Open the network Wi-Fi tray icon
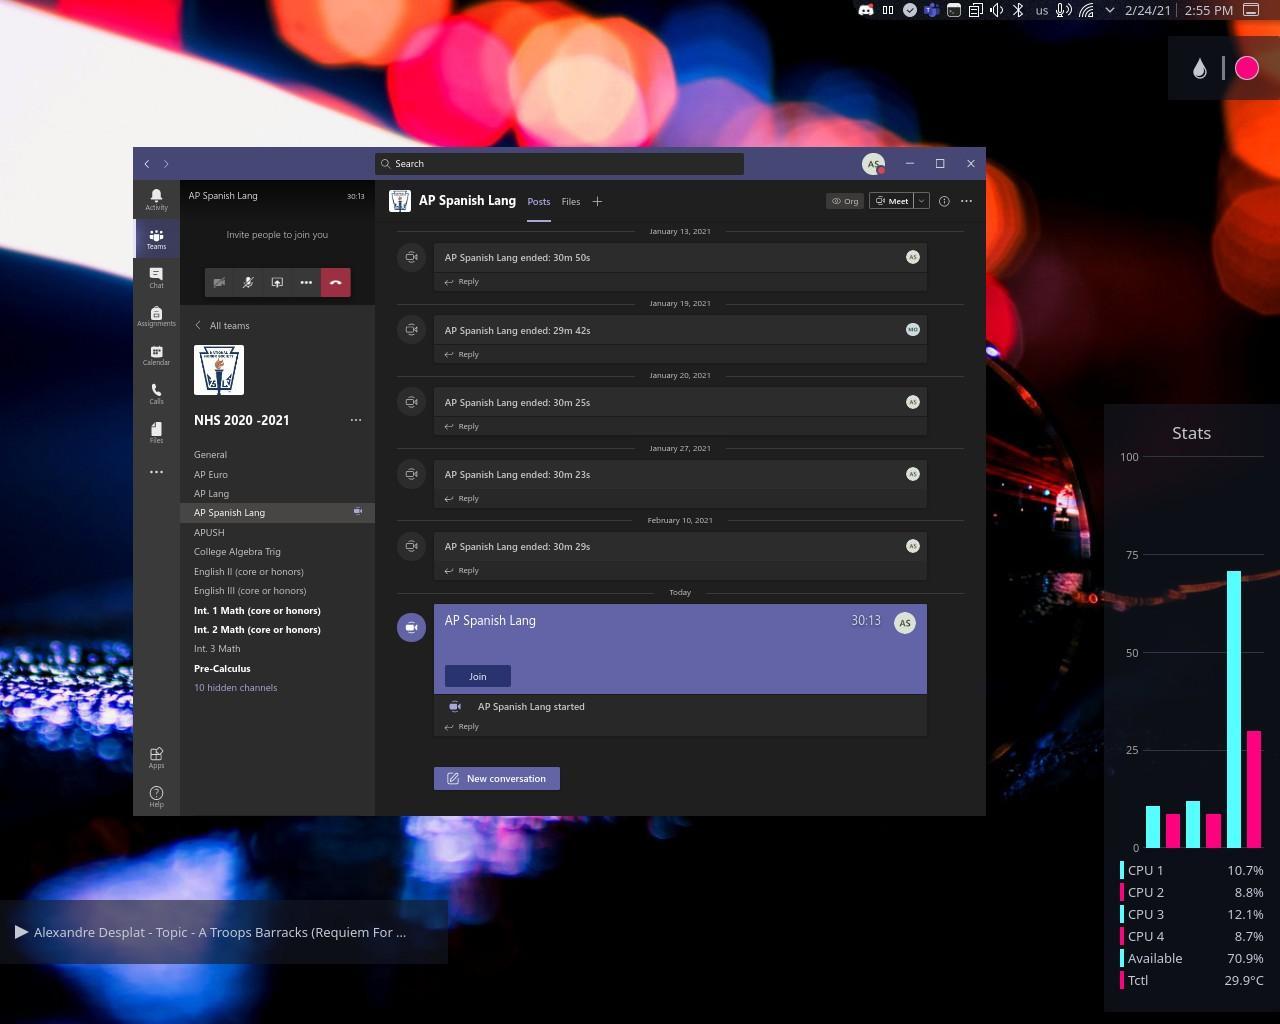The height and width of the screenshot is (1024, 1280). click(x=1087, y=10)
